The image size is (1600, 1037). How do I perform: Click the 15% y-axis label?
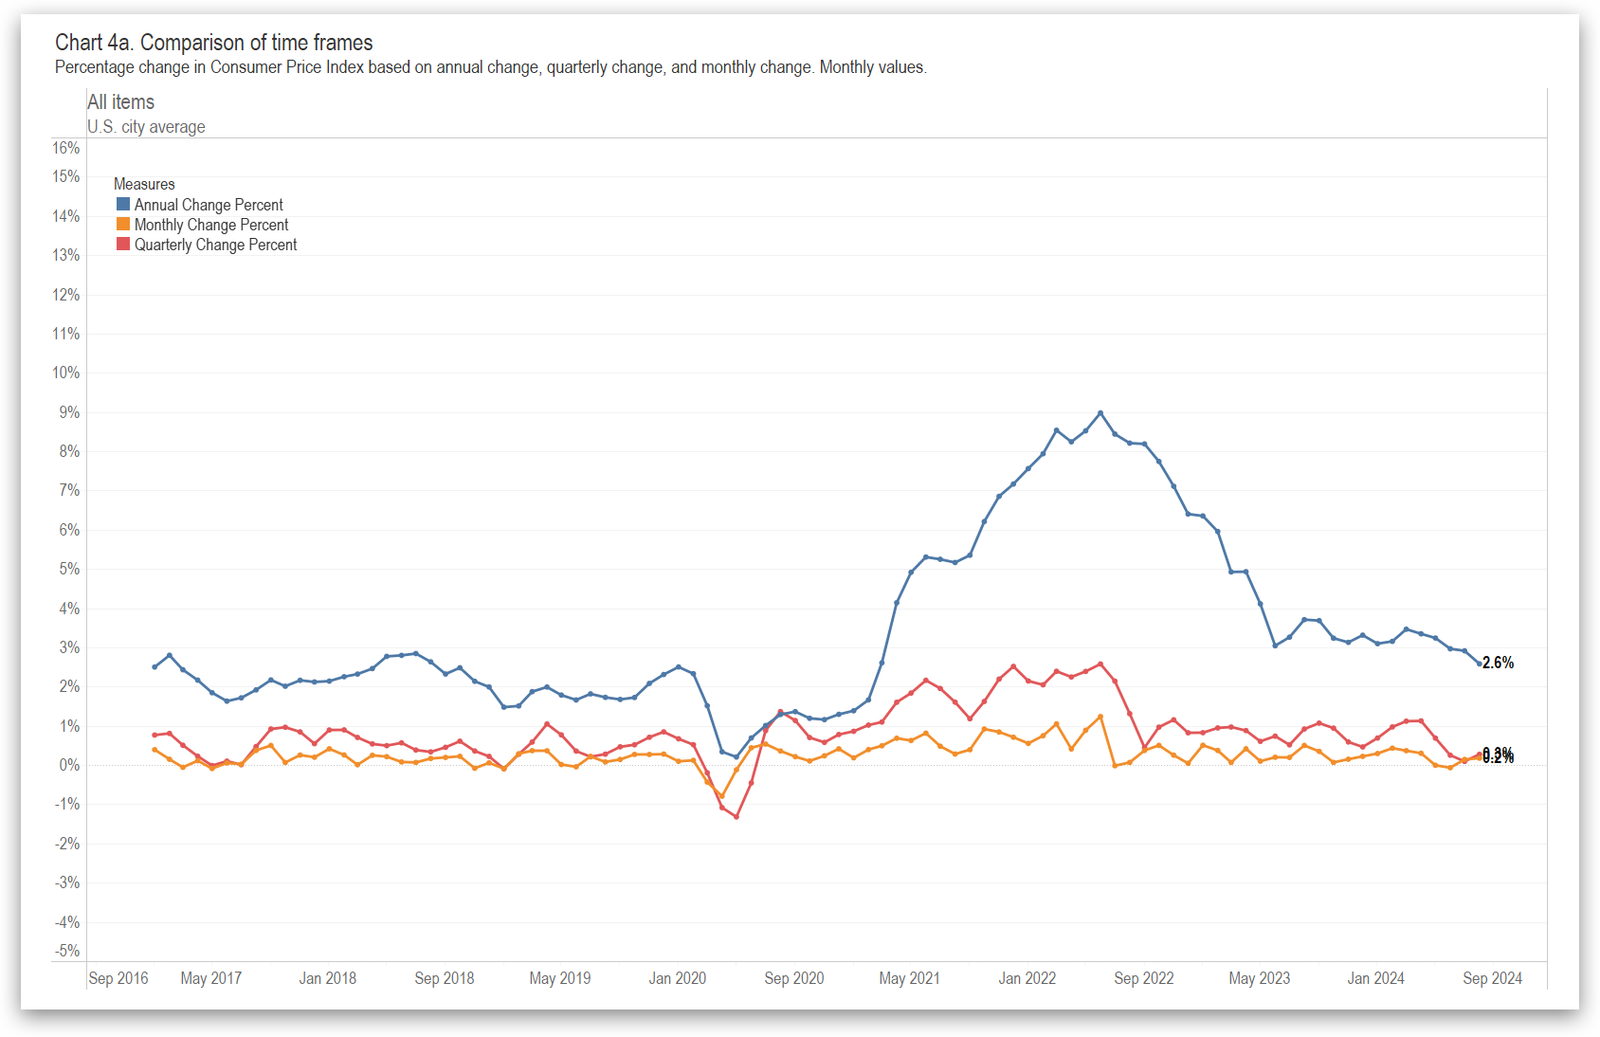point(66,177)
